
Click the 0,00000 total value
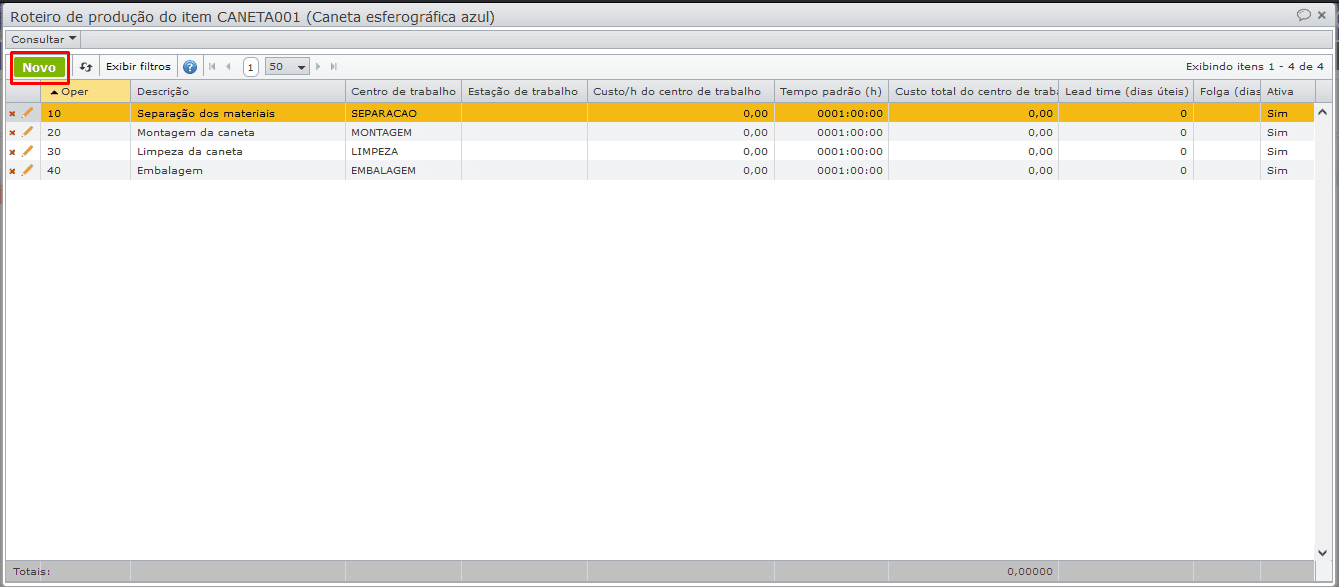[x=1030, y=572]
